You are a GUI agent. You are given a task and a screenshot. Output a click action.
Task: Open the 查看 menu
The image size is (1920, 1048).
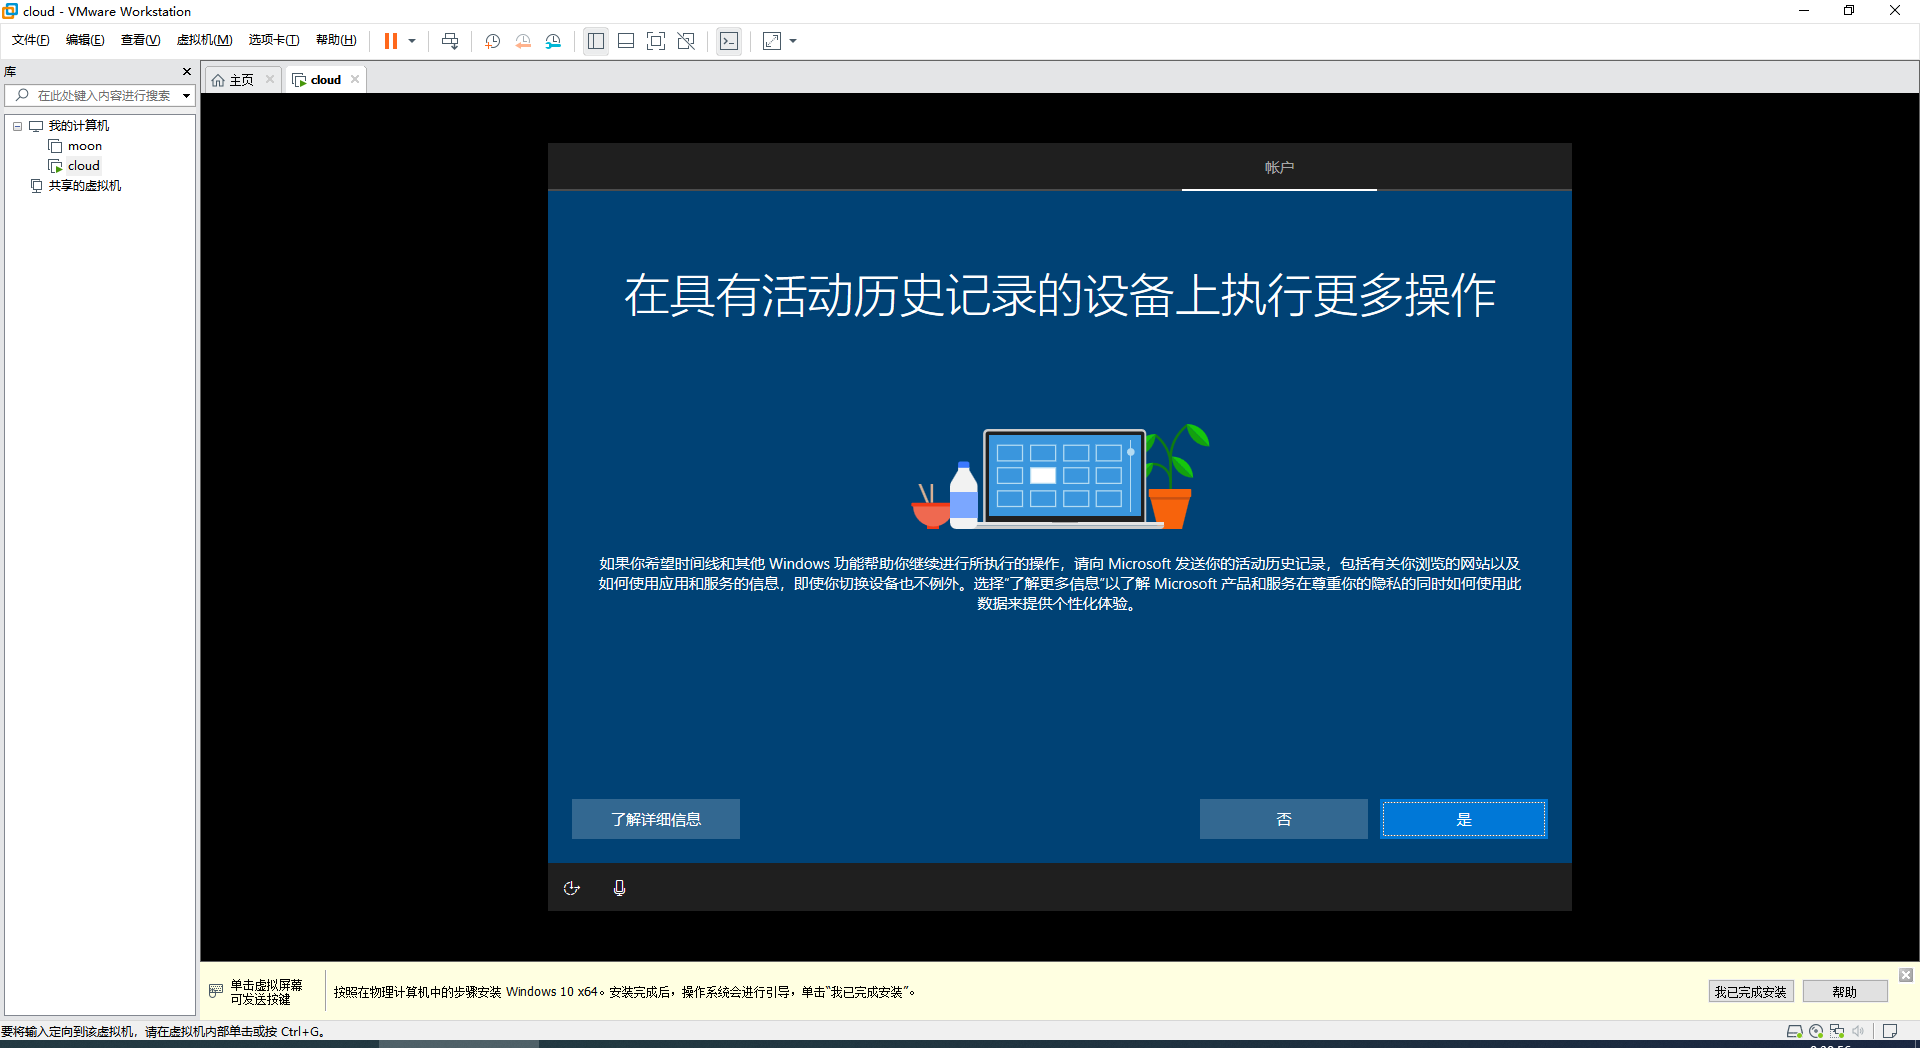[x=140, y=40]
